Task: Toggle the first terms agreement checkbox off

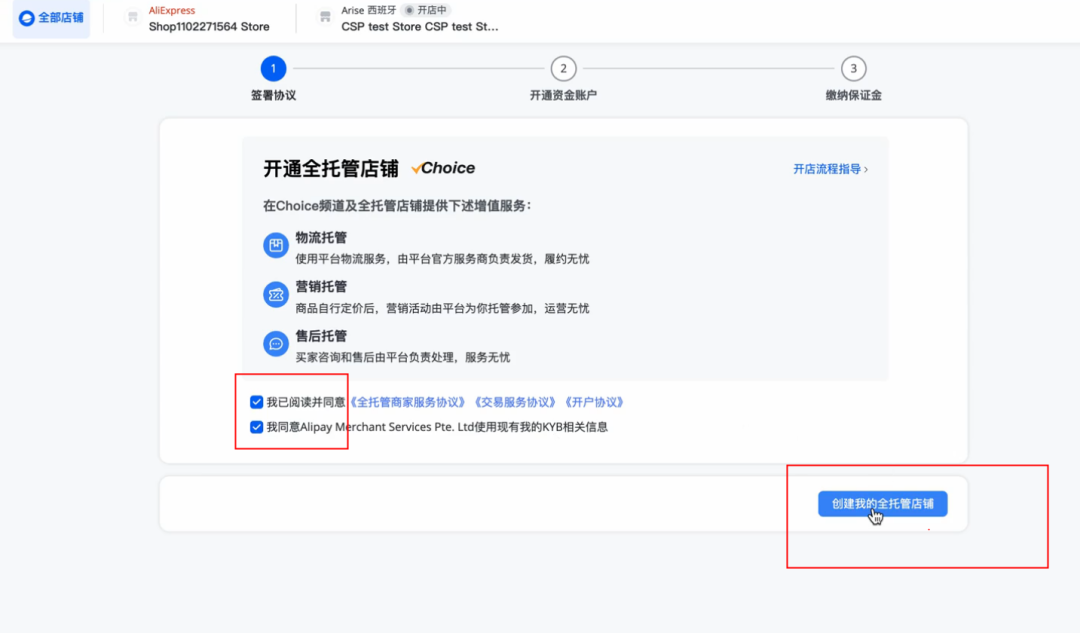Action: coord(254,400)
